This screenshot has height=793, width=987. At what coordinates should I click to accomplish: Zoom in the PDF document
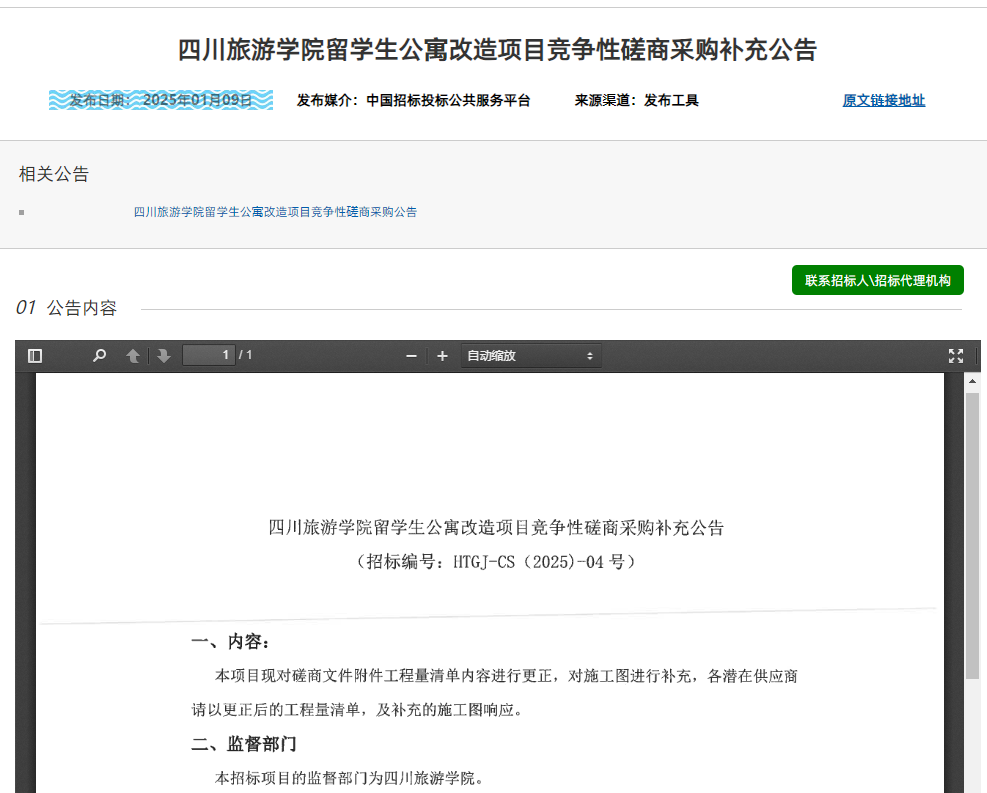pyautogui.click(x=443, y=356)
